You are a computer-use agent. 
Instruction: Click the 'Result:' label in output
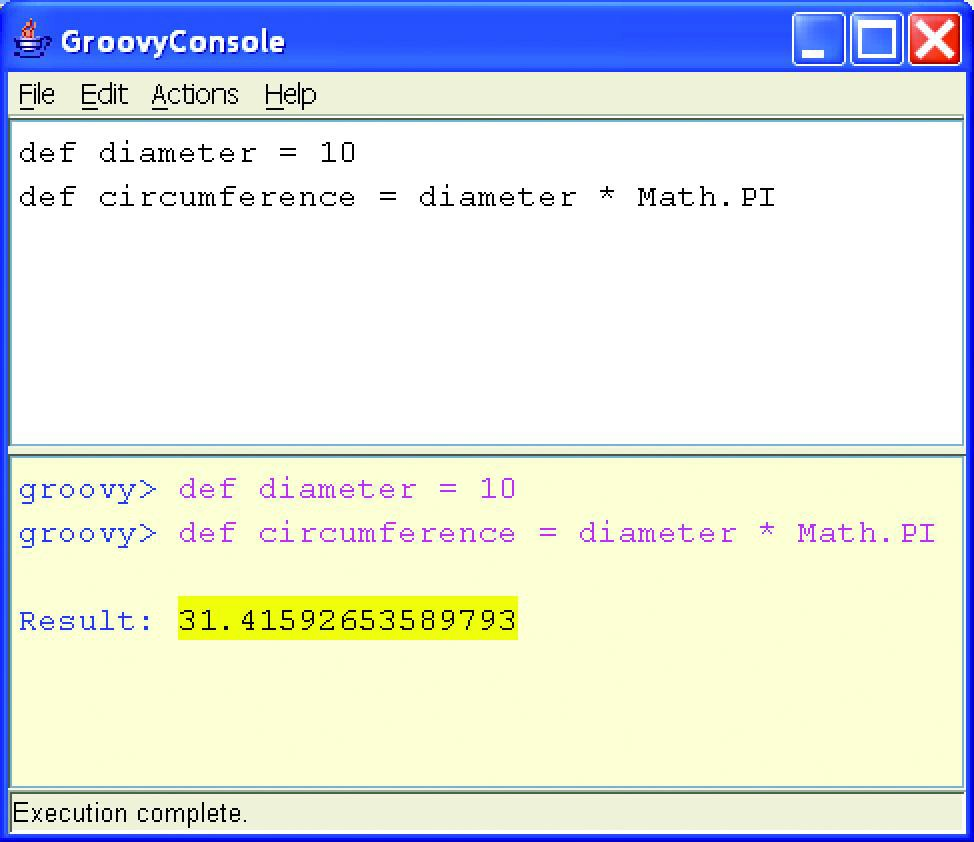coord(86,621)
